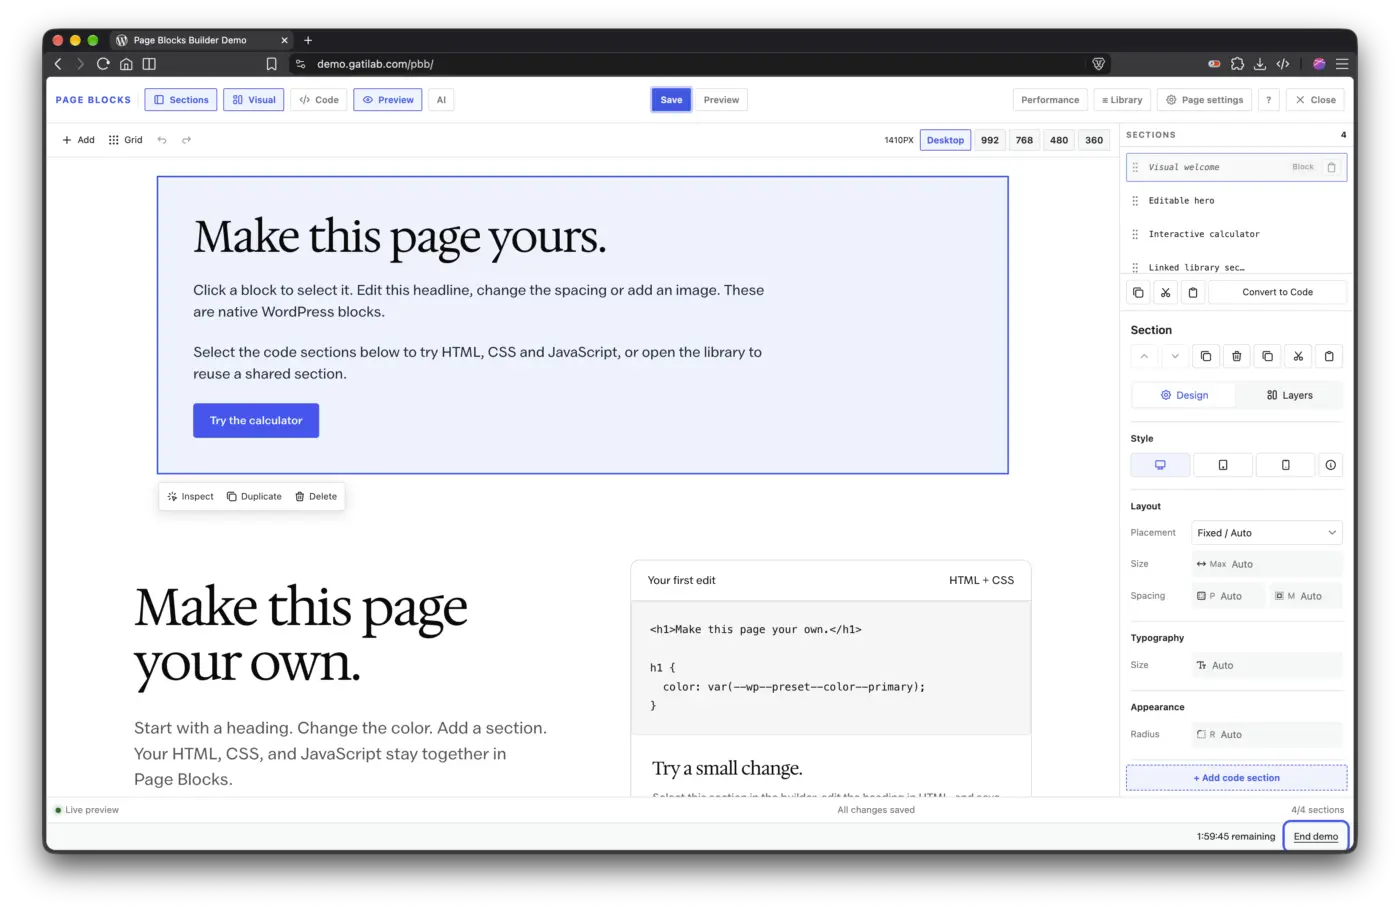Open browser developer tools code icon

[1283, 64]
